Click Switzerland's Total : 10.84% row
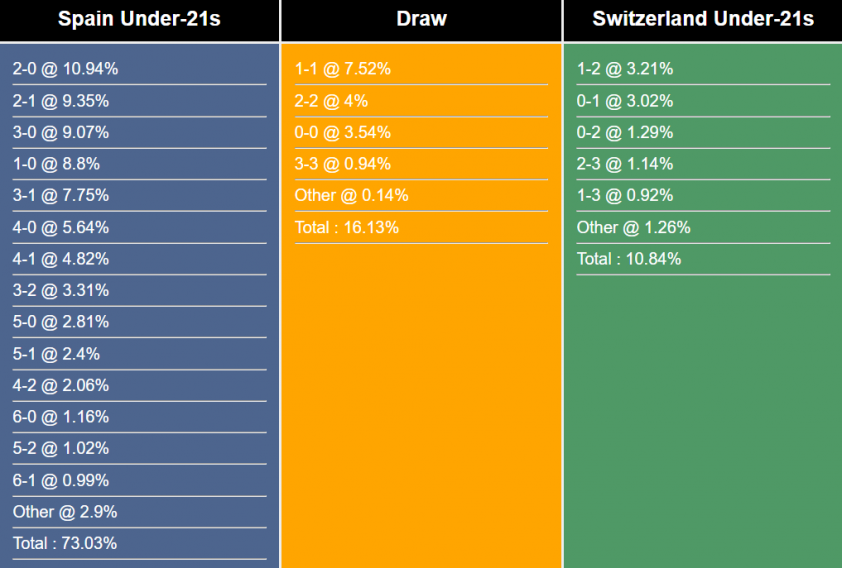The height and width of the screenshot is (568, 842). pos(629,259)
